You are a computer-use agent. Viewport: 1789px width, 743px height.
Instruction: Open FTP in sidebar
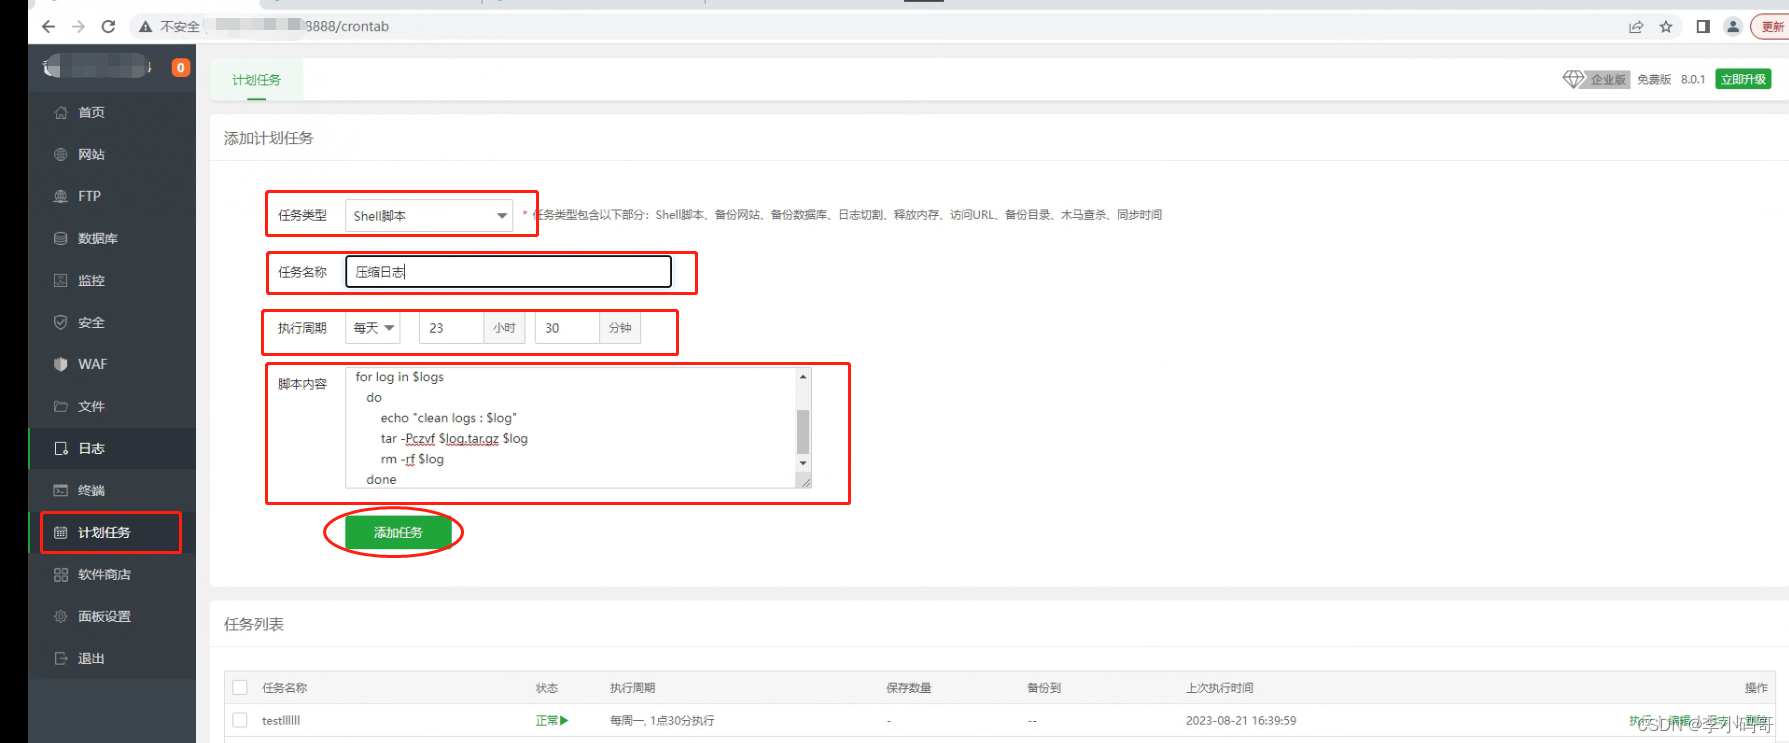[112, 196]
